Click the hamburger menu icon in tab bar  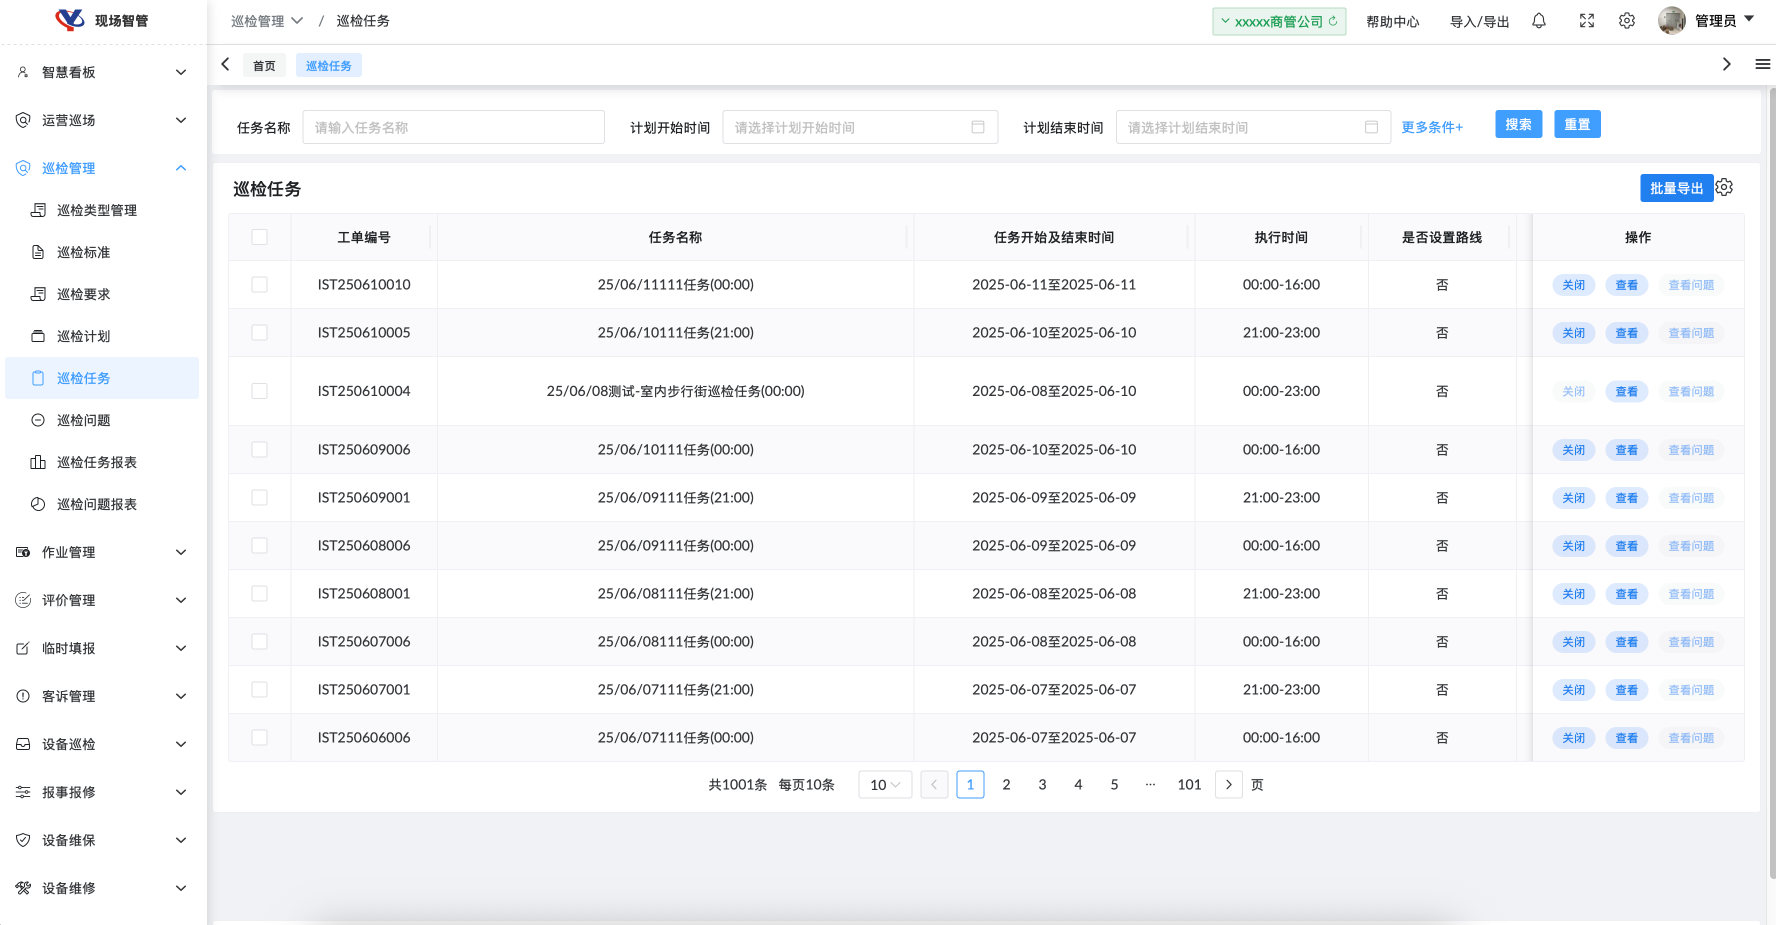[x=1762, y=64]
